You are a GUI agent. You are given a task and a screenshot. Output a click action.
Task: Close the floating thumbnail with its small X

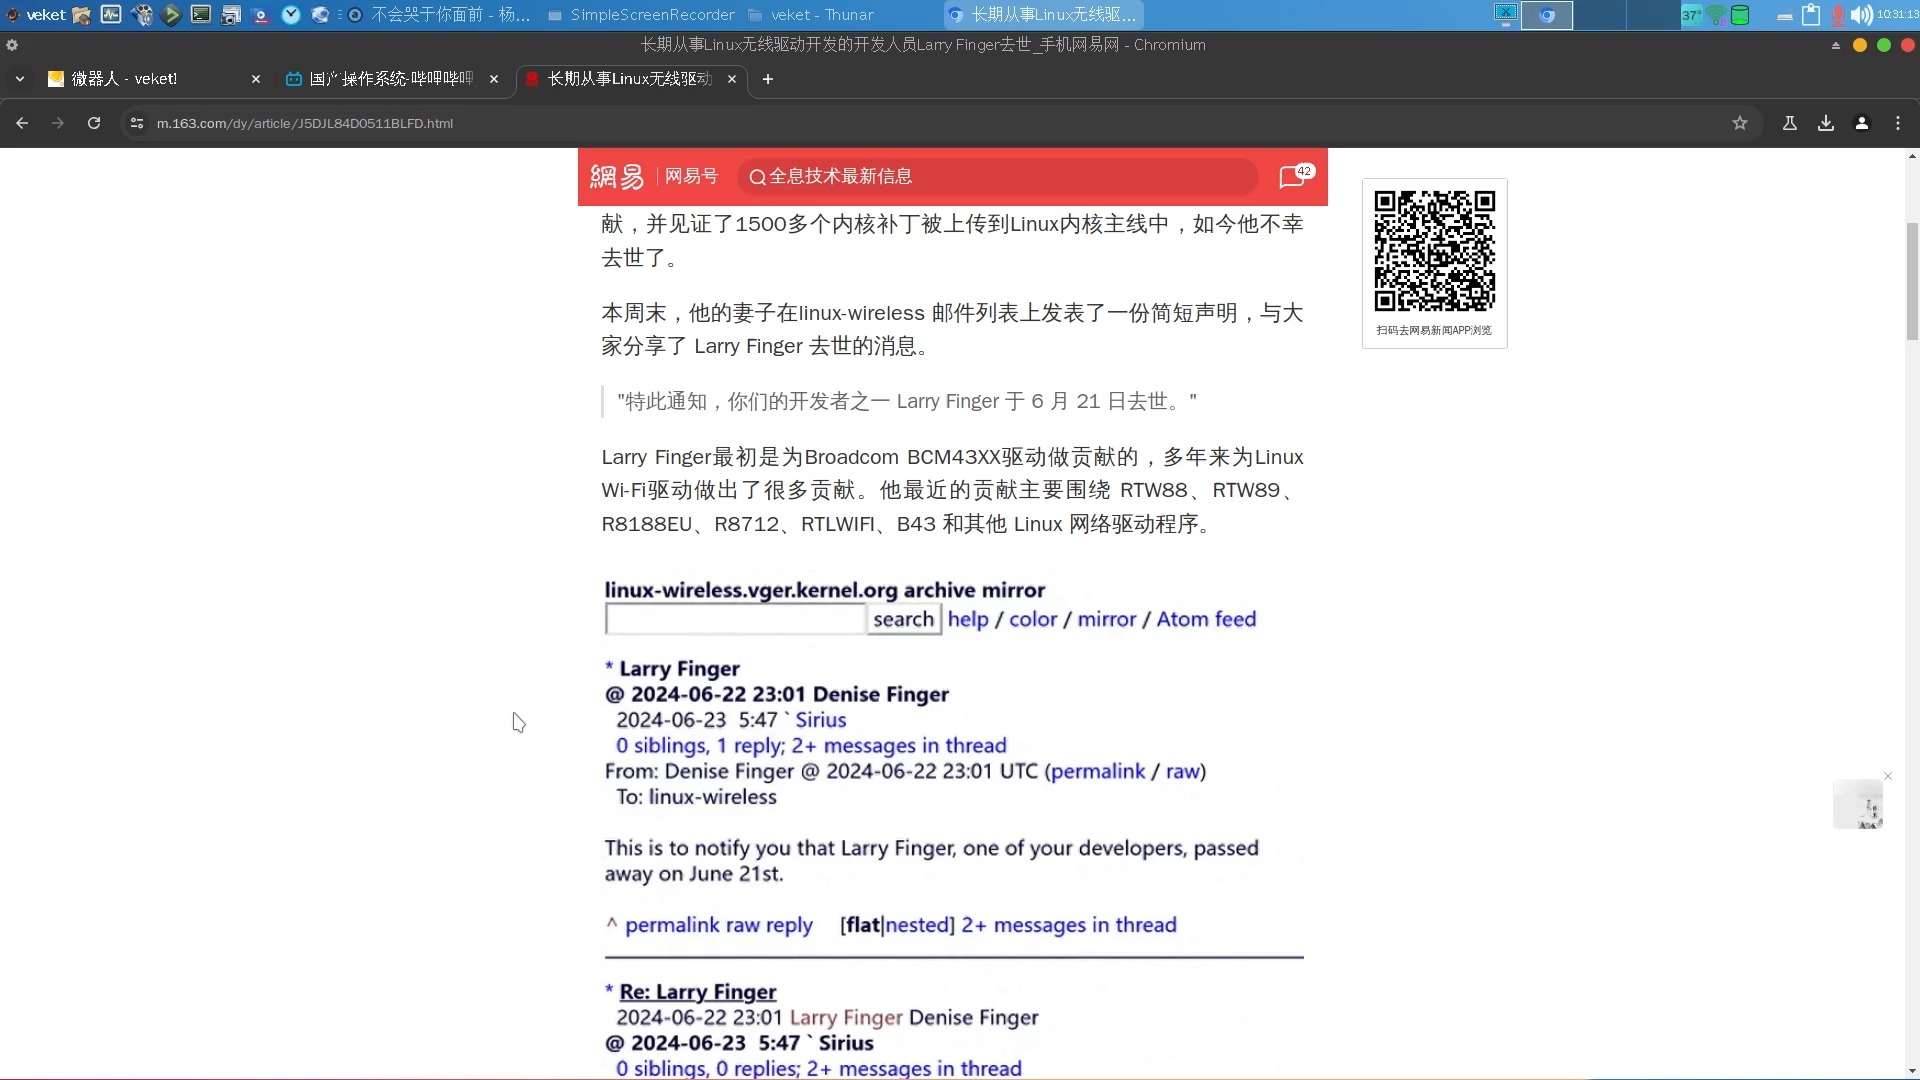(x=1888, y=776)
